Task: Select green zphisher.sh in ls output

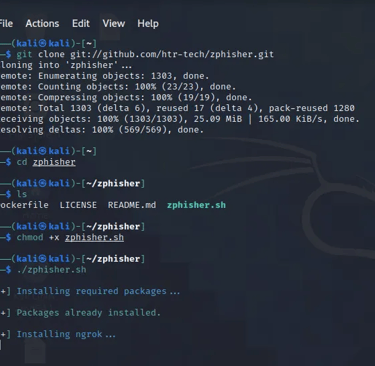Action: click(x=196, y=205)
